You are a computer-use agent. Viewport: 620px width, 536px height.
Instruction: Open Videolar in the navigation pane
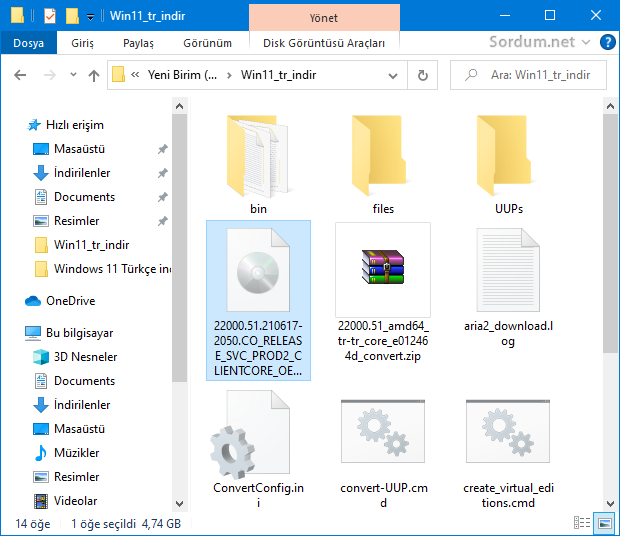tap(65, 501)
